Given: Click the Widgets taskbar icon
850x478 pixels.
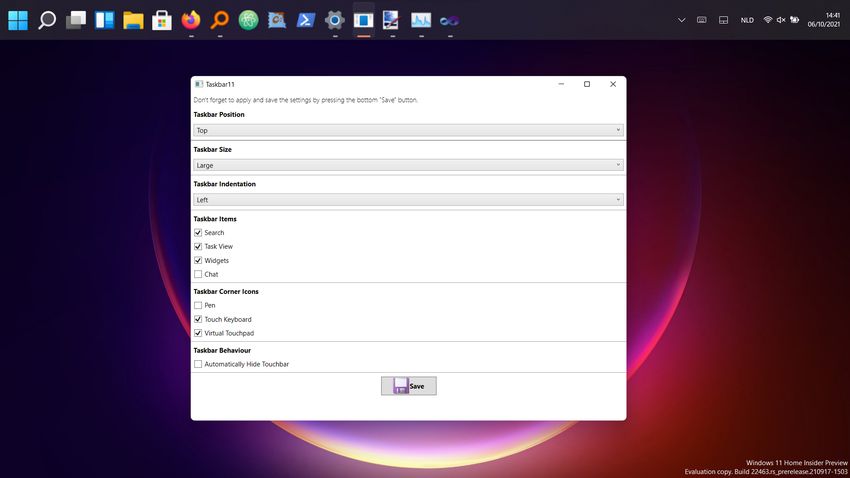Looking at the screenshot, I should tap(104, 20).
